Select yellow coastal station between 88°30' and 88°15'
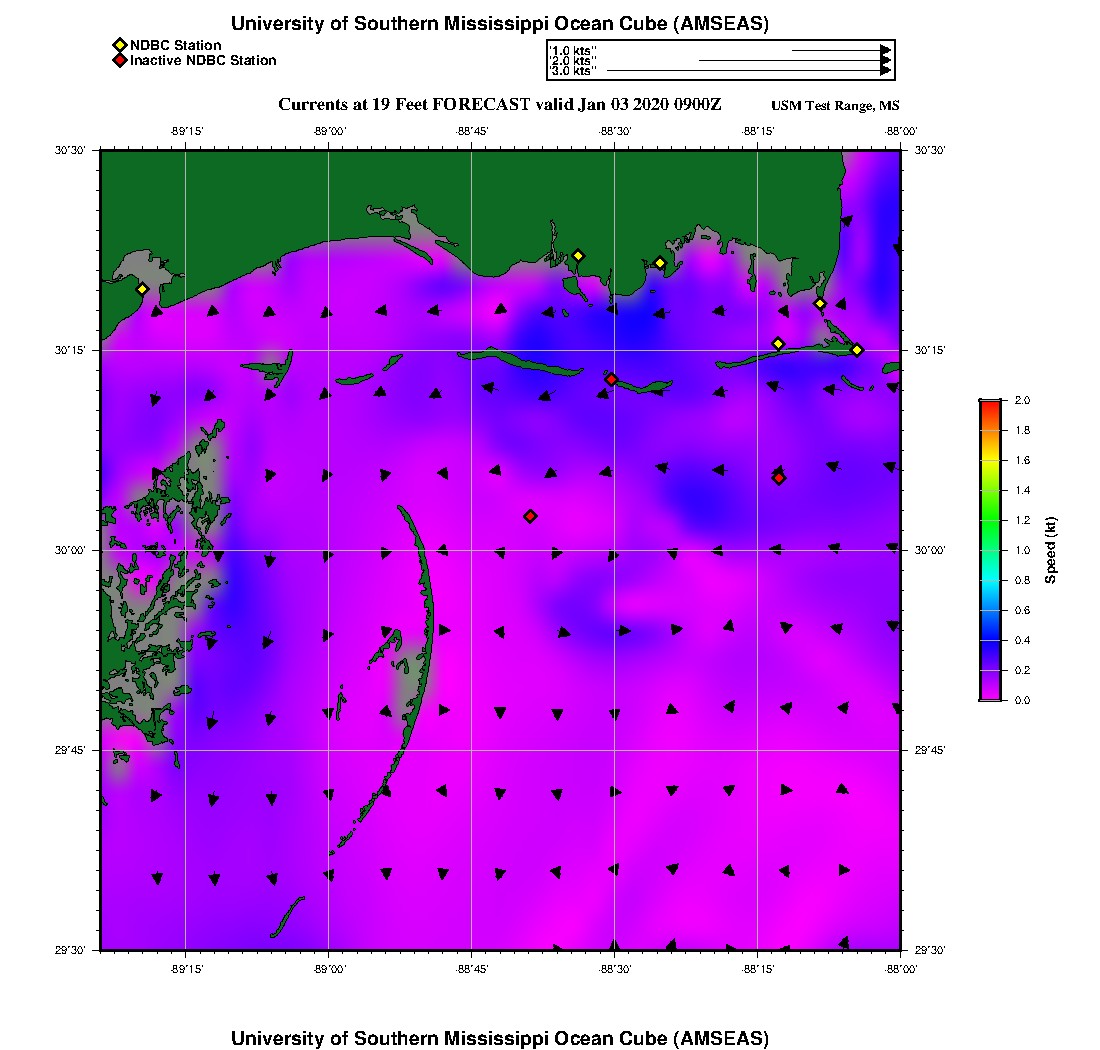Viewport: 1100px width, 1050px height. [x=660, y=263]
